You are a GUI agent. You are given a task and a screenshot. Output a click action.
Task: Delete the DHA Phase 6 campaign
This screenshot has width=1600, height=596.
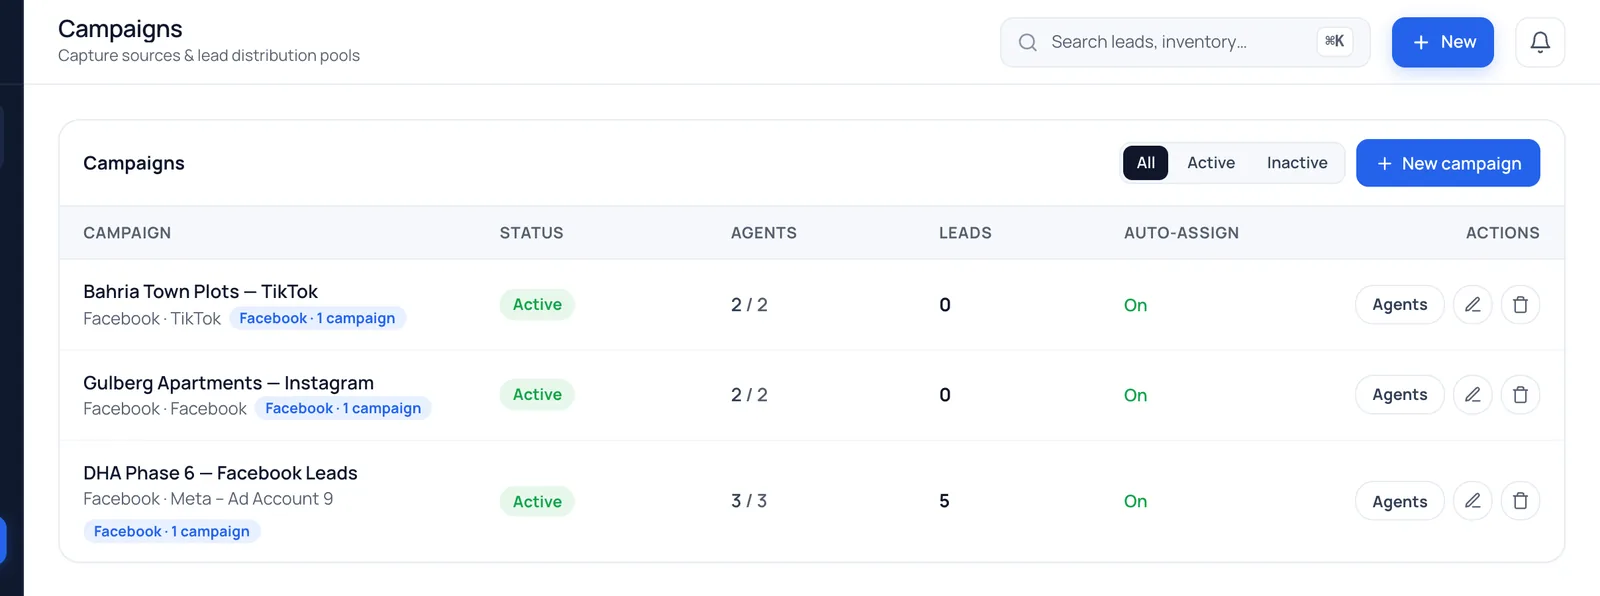(1520, 501)
